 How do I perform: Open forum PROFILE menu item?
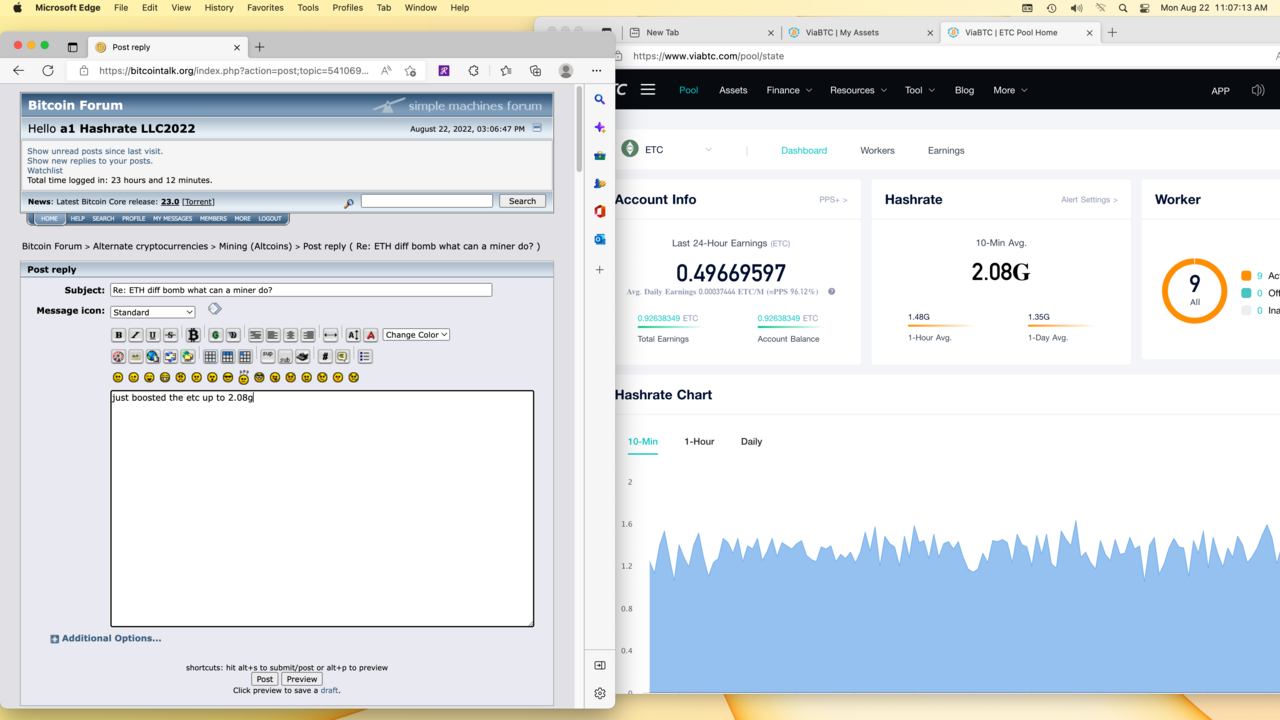133,218
